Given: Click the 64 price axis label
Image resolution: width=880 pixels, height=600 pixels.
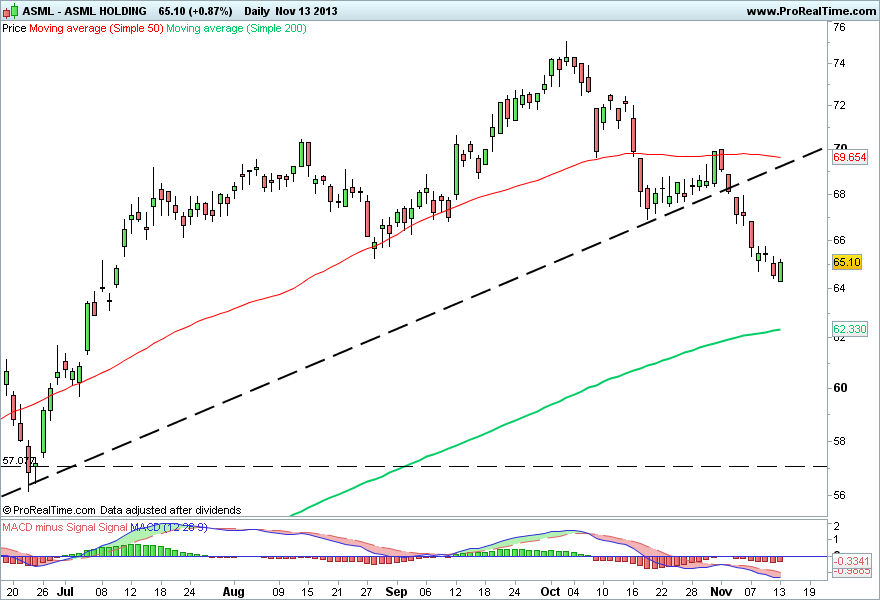Looking at the screenshot, I should [x=839, y=288].
